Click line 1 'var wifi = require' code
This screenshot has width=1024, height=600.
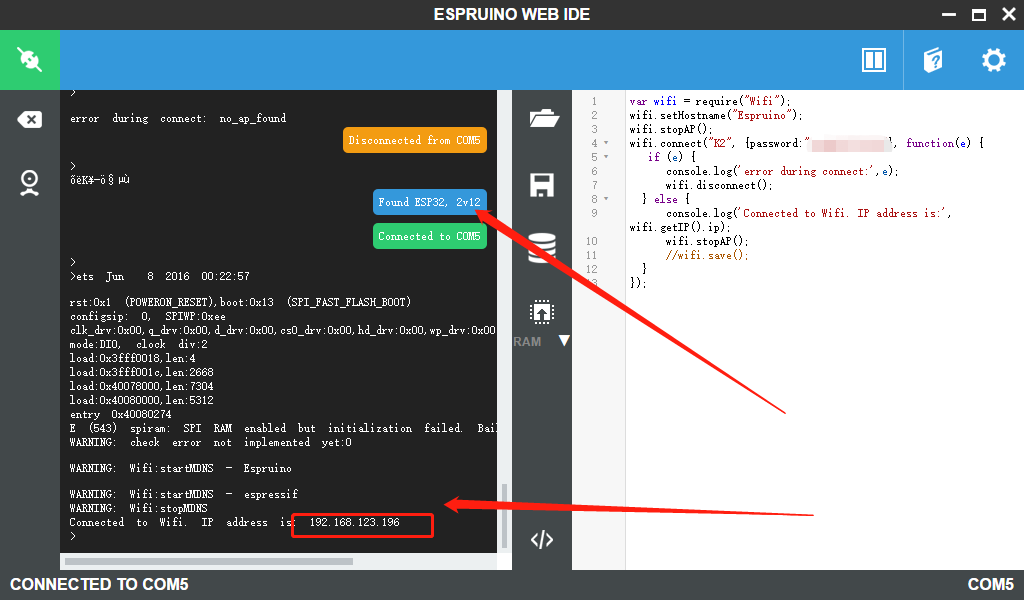tap(710, 101)
